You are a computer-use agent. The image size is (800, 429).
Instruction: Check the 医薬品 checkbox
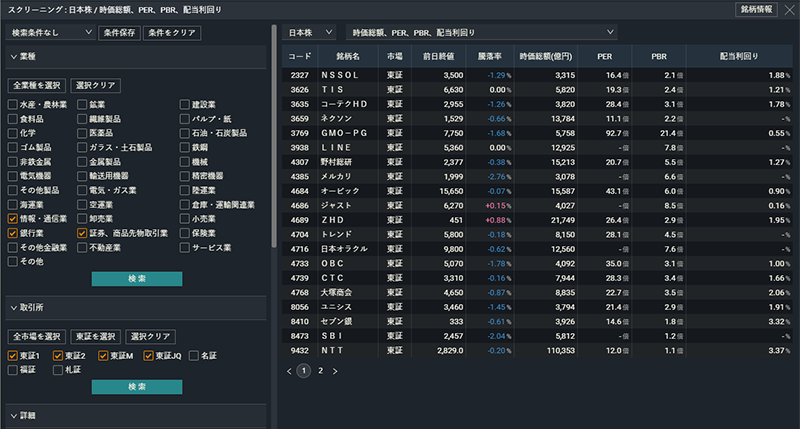tap(82, 133)
